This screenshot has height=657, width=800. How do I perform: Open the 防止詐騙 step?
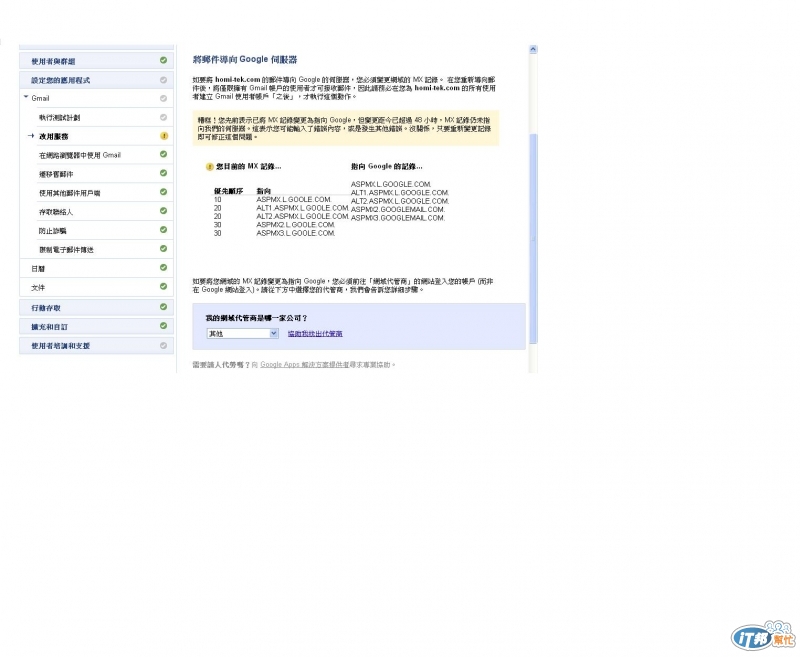(x=53, y=231)
